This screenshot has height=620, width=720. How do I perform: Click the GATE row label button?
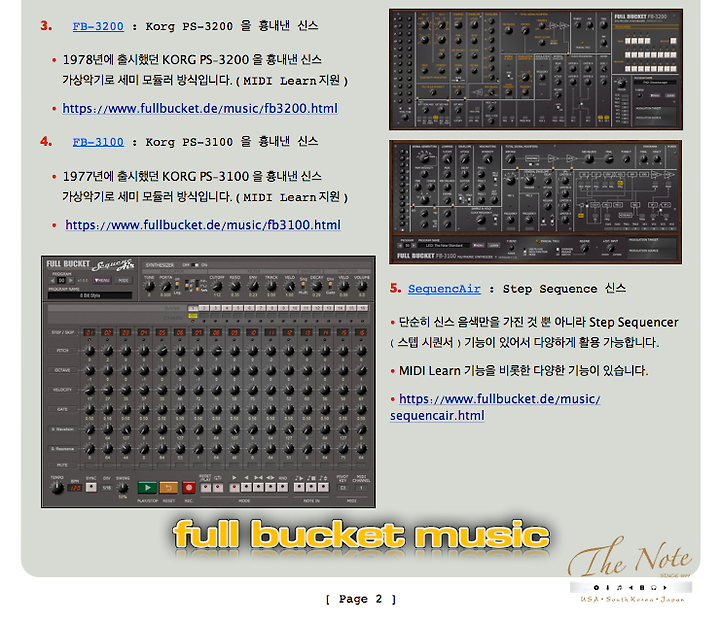point(62,409)
